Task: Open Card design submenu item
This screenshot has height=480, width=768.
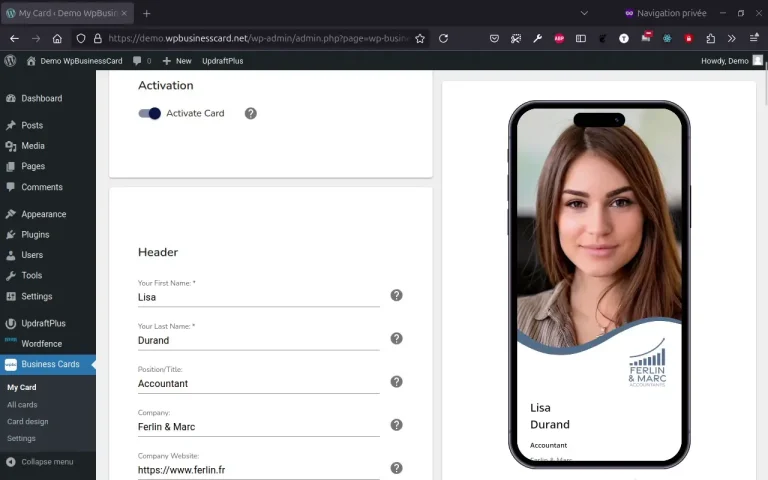Action: (27, 422)
